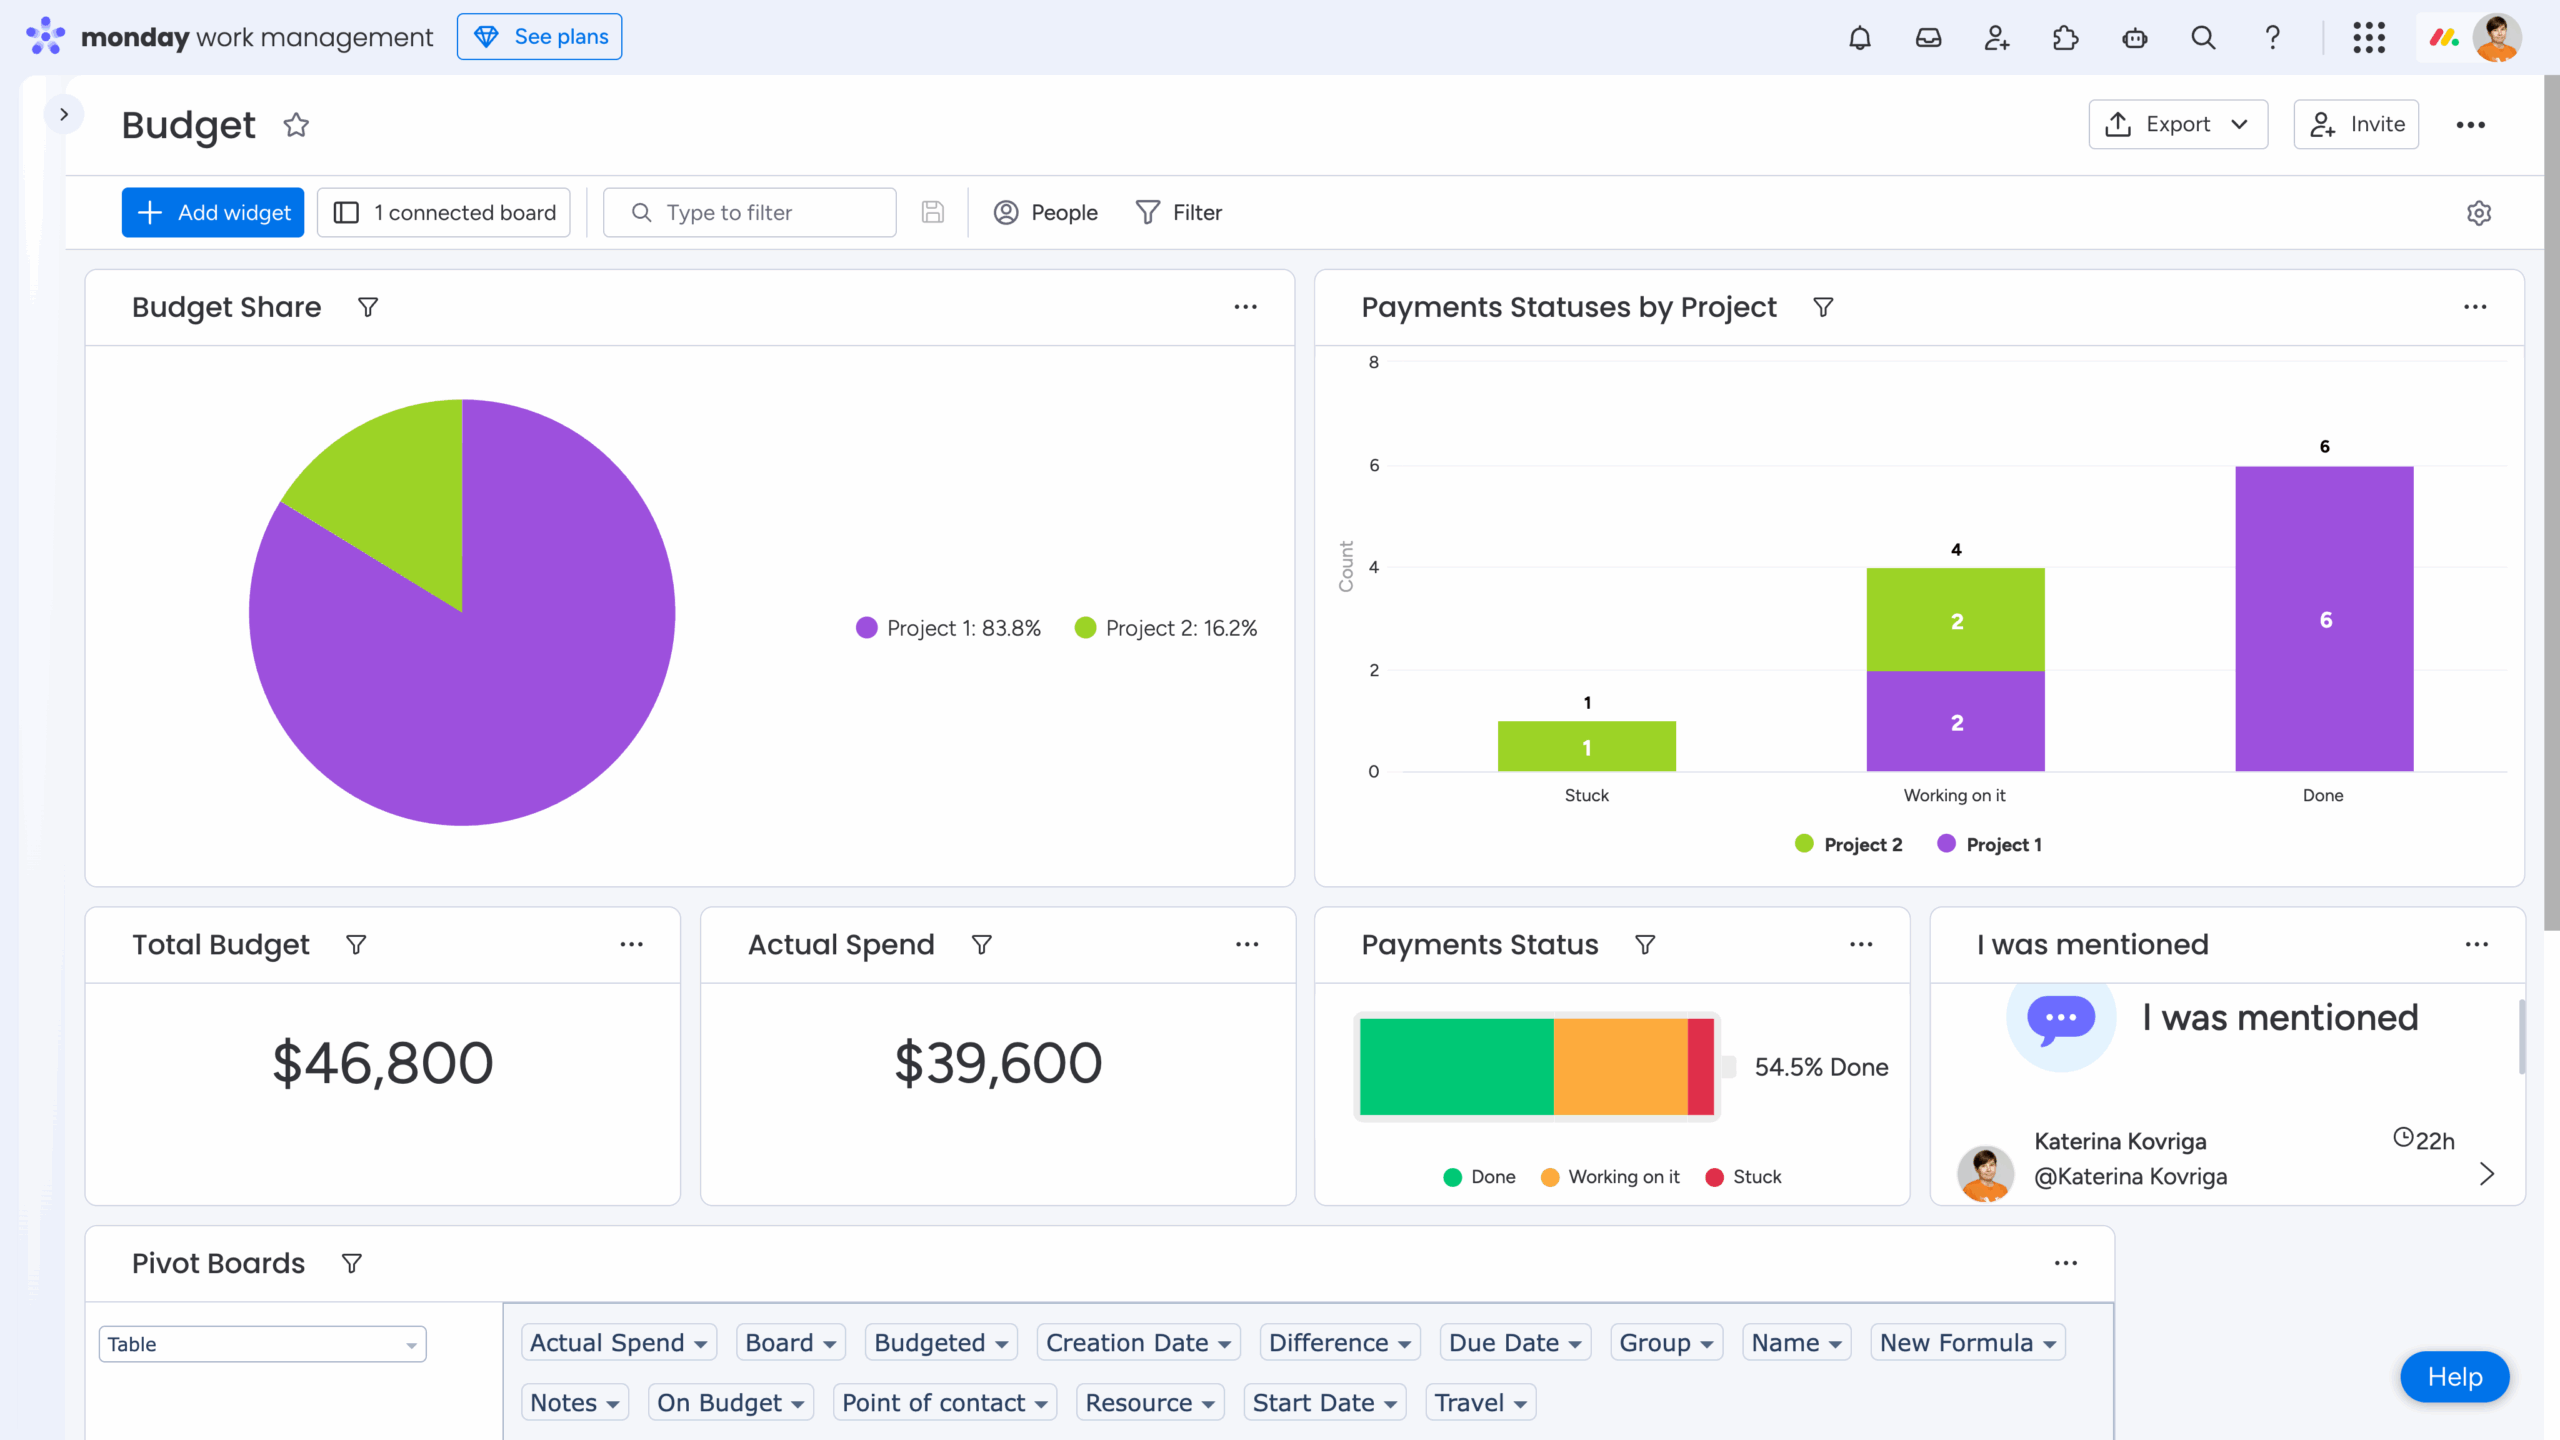Image resolution: width=2560 pixels, height=1440 pixels.
Task: Open the inbox icon in the top bar
Action: (x=1929, y=37)
